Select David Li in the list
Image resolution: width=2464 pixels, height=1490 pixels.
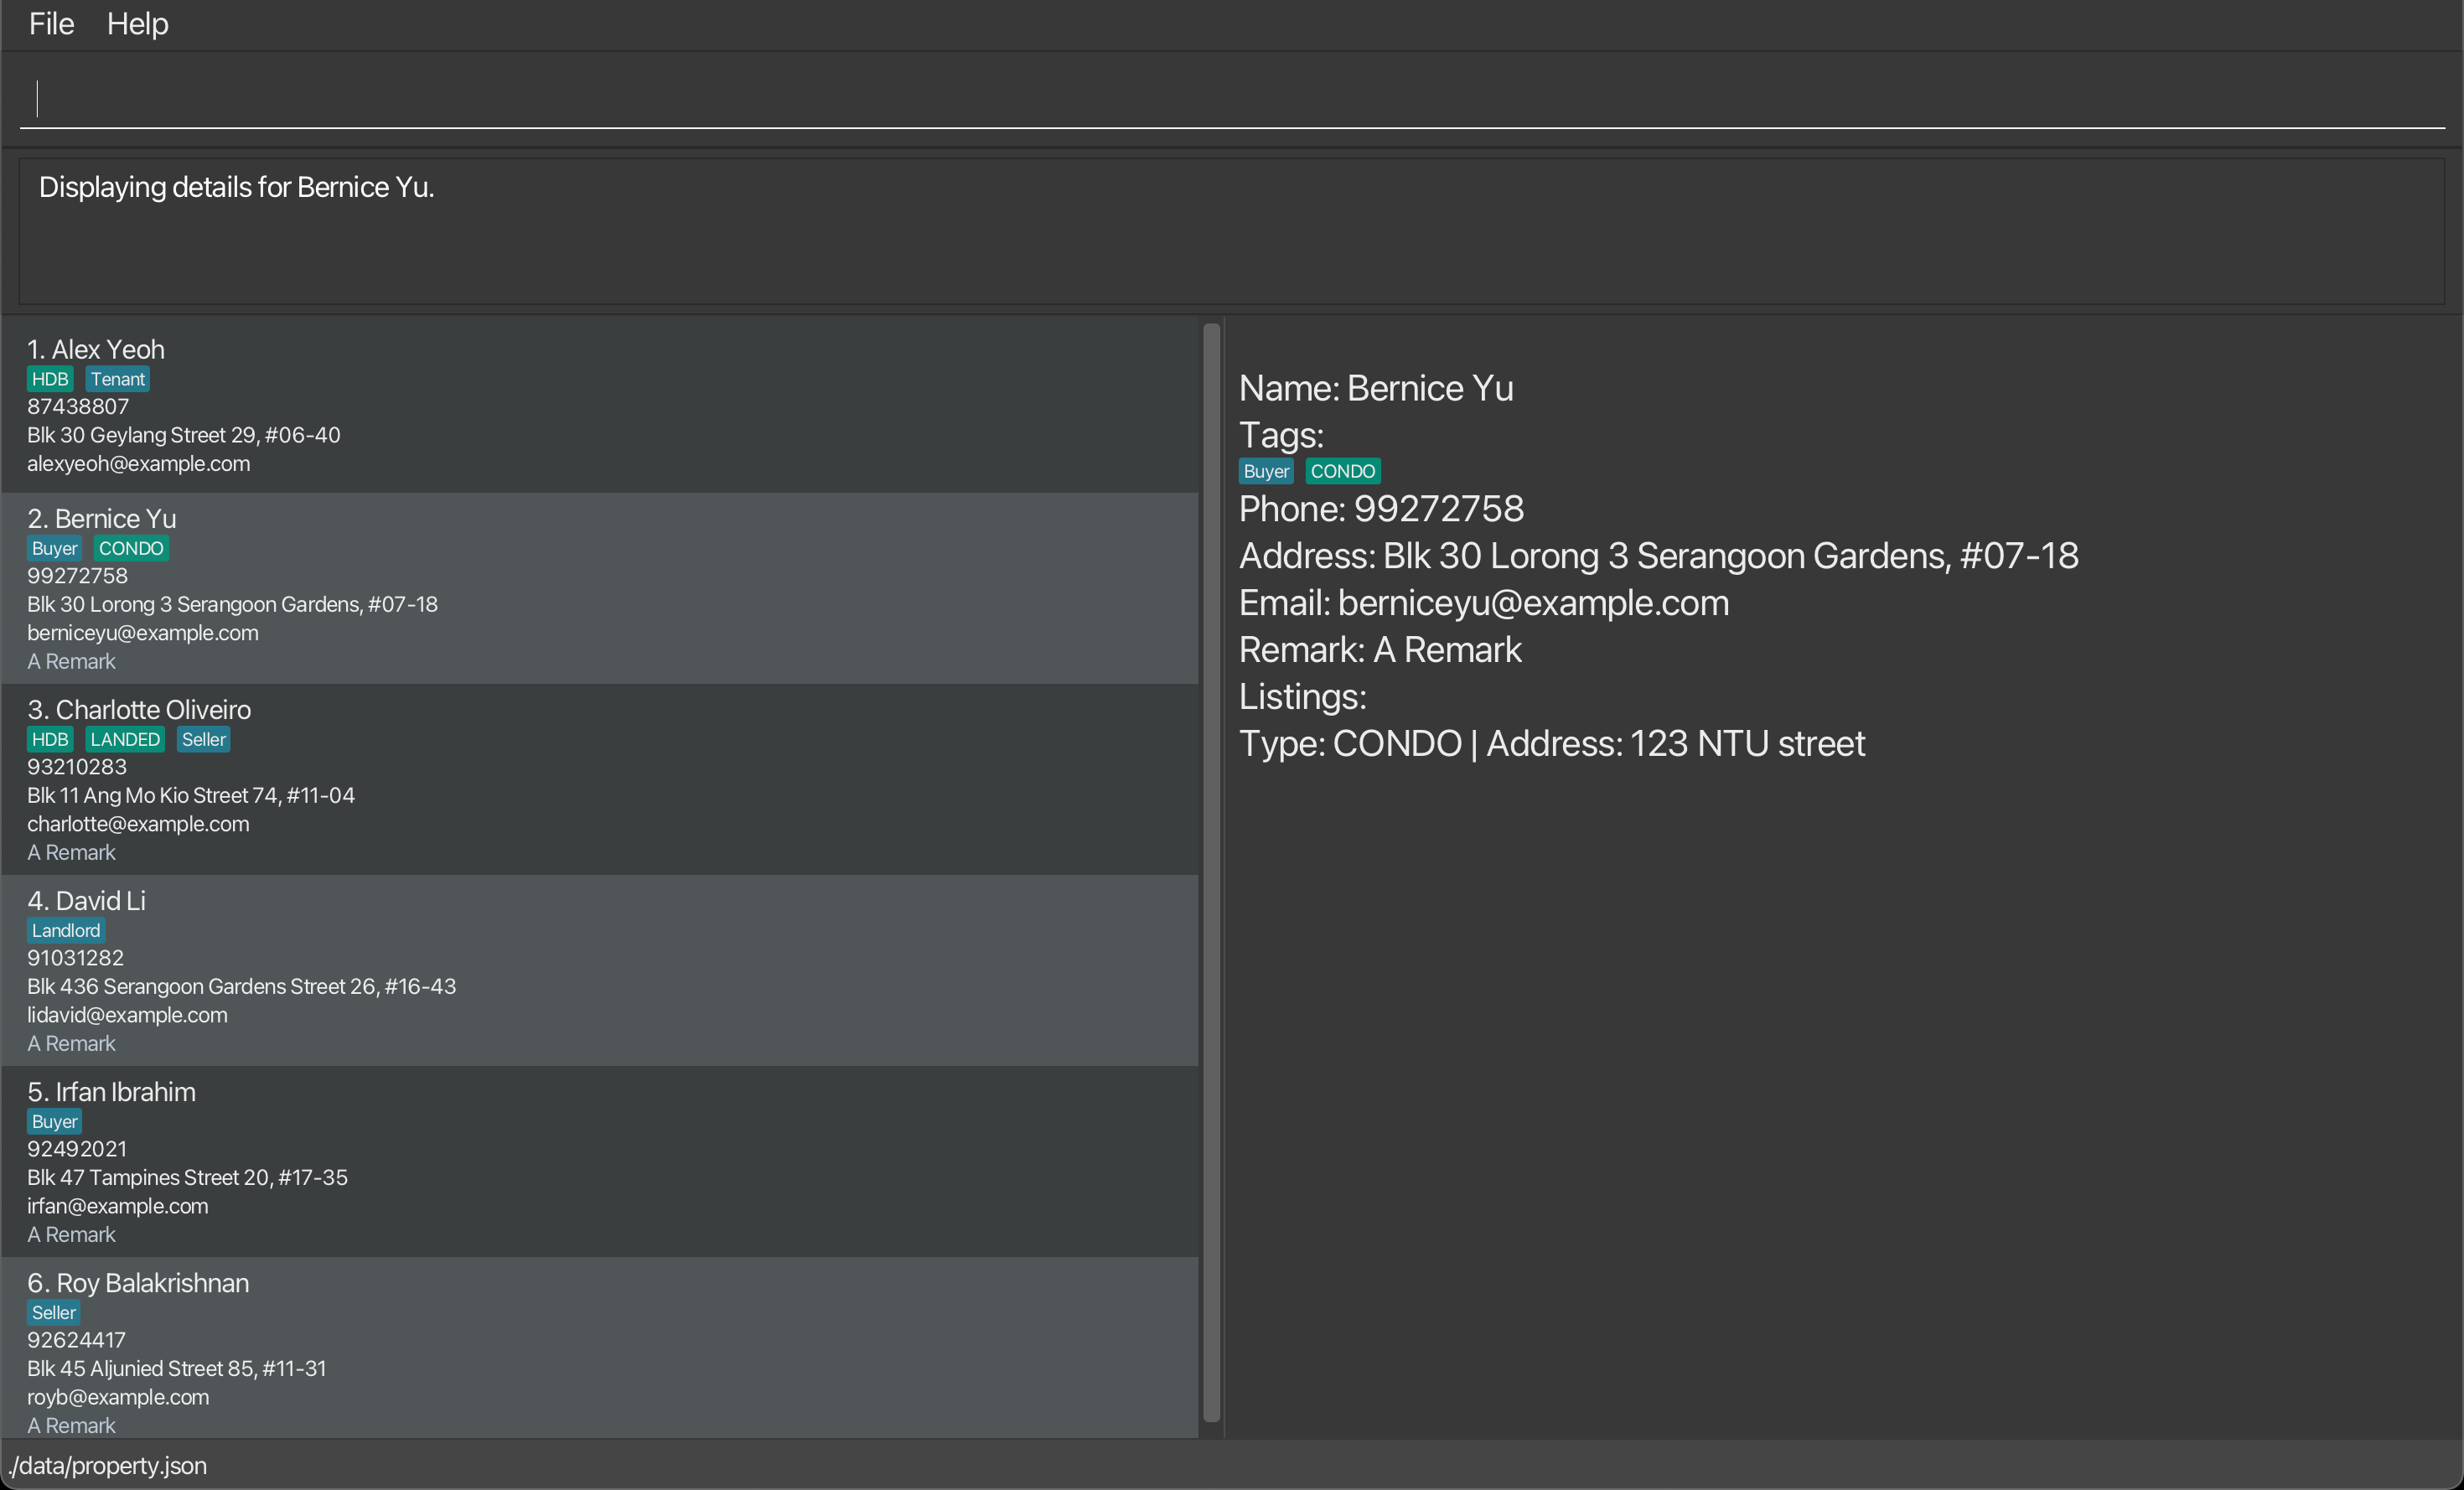click(x=600, y=970)
